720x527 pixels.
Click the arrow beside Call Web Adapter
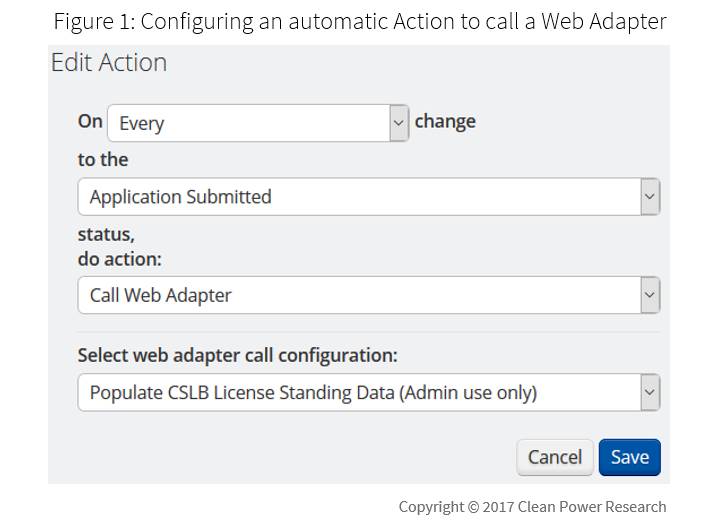pyautogui.click(x=650, y=295)
